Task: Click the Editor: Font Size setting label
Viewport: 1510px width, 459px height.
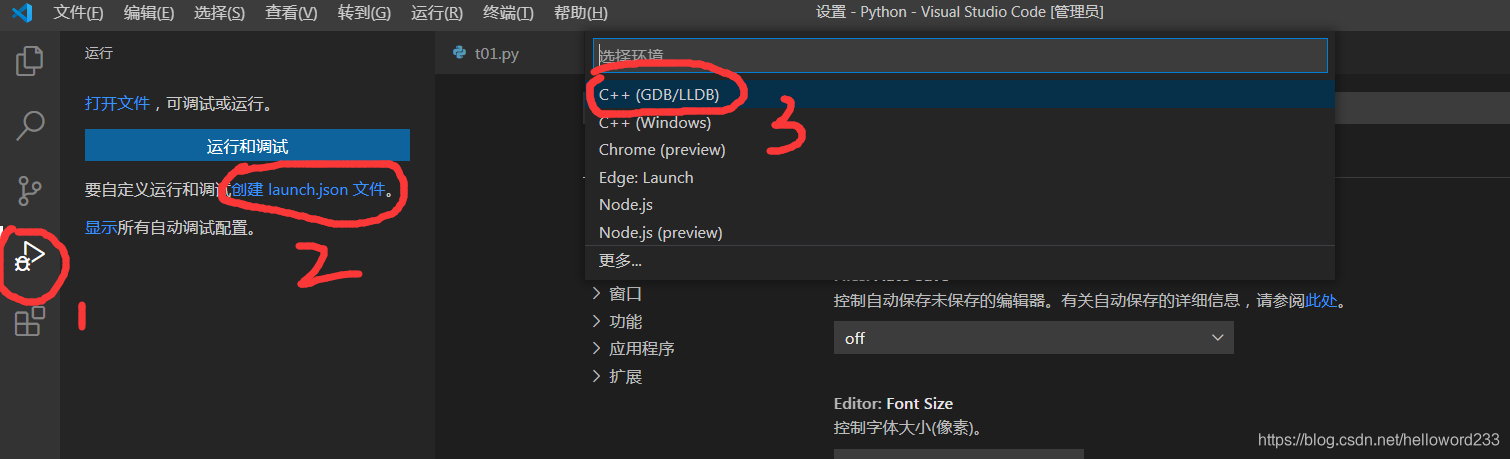Action: [893, 404]
